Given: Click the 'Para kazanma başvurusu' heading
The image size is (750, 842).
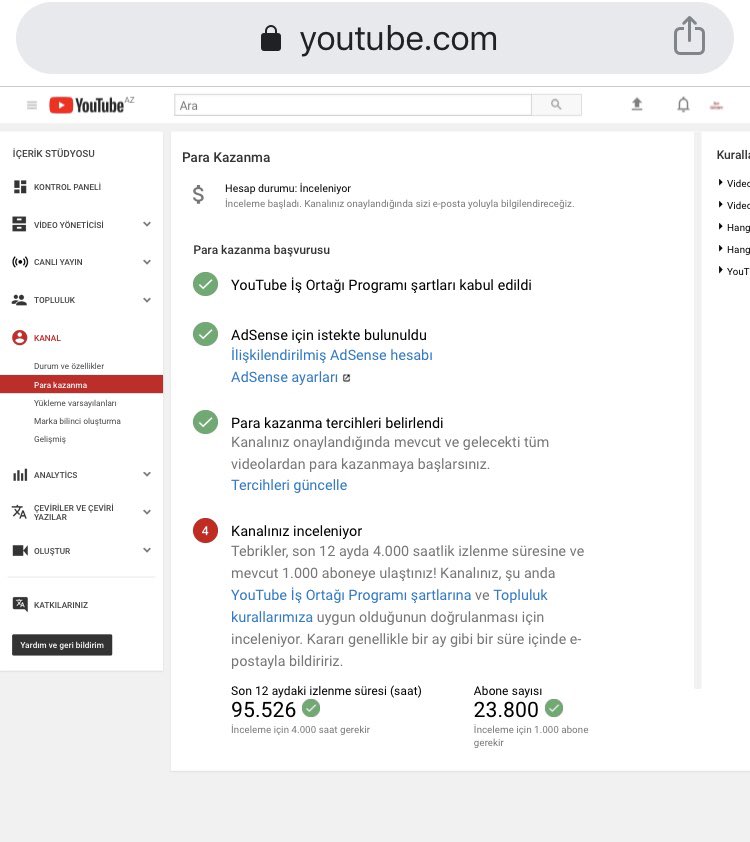Looking at the screenshot, I should [261, 250].
